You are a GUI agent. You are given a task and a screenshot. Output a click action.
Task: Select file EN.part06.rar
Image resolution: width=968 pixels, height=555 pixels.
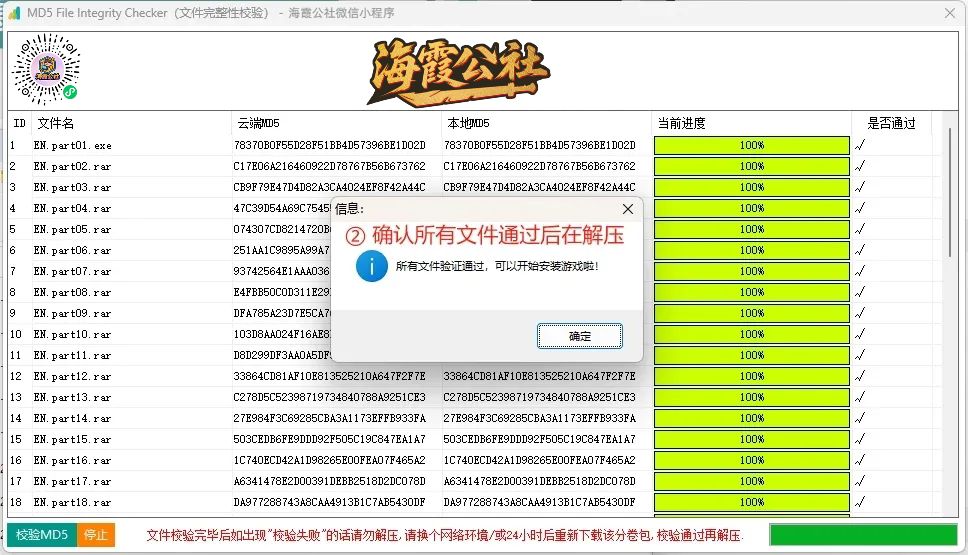click(73, 251)
